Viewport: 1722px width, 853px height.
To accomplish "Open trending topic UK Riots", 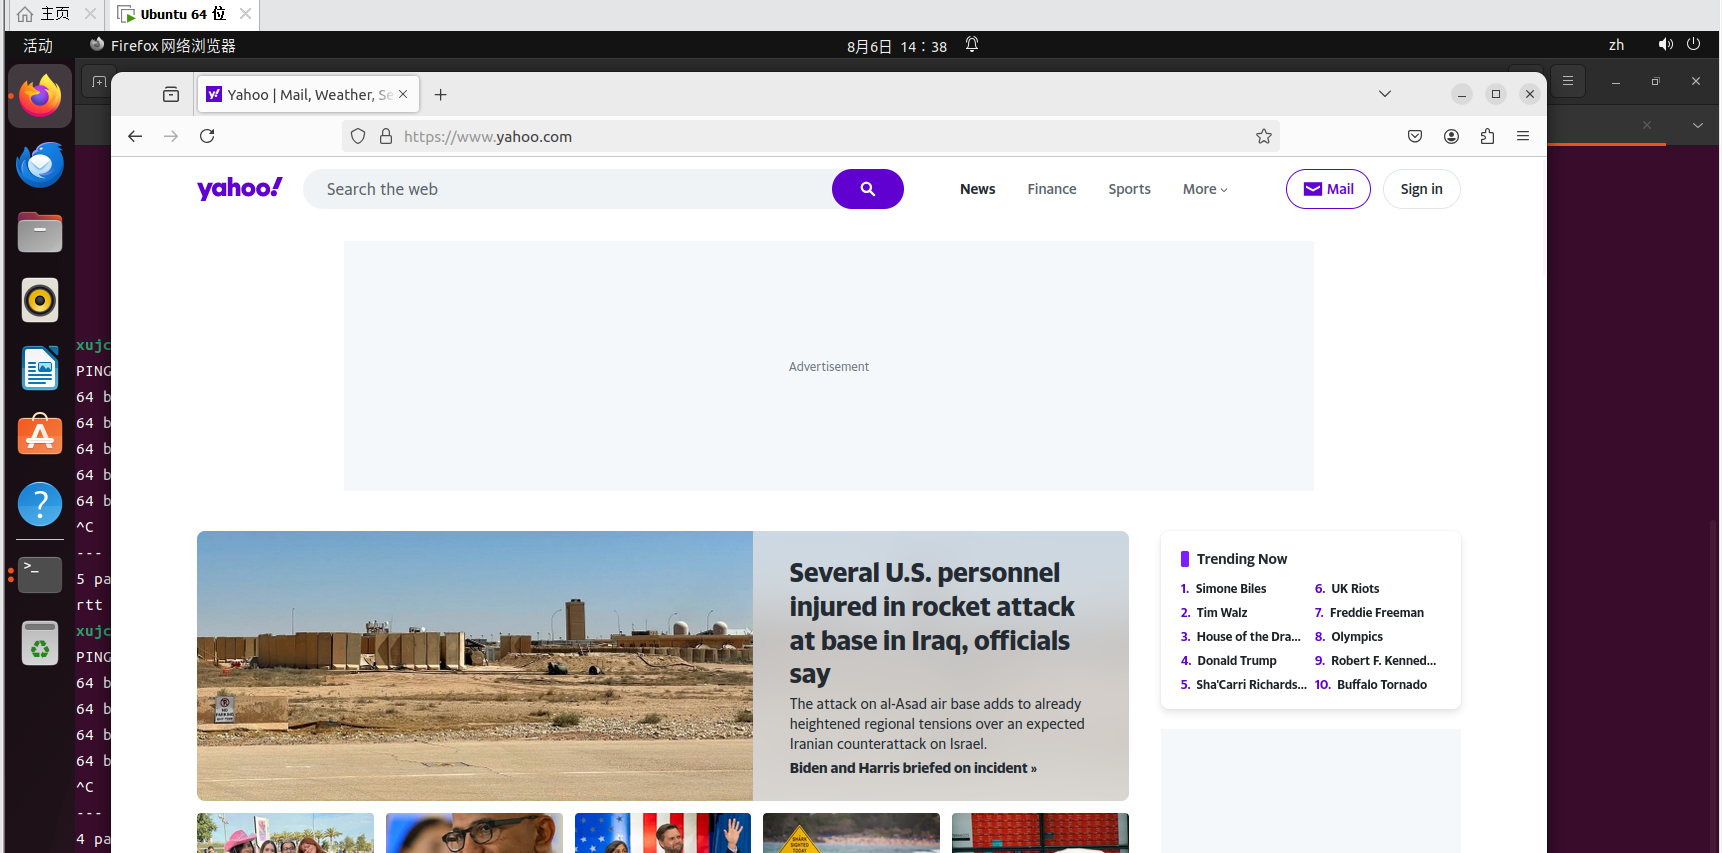I will click(x=1355, y=589).
